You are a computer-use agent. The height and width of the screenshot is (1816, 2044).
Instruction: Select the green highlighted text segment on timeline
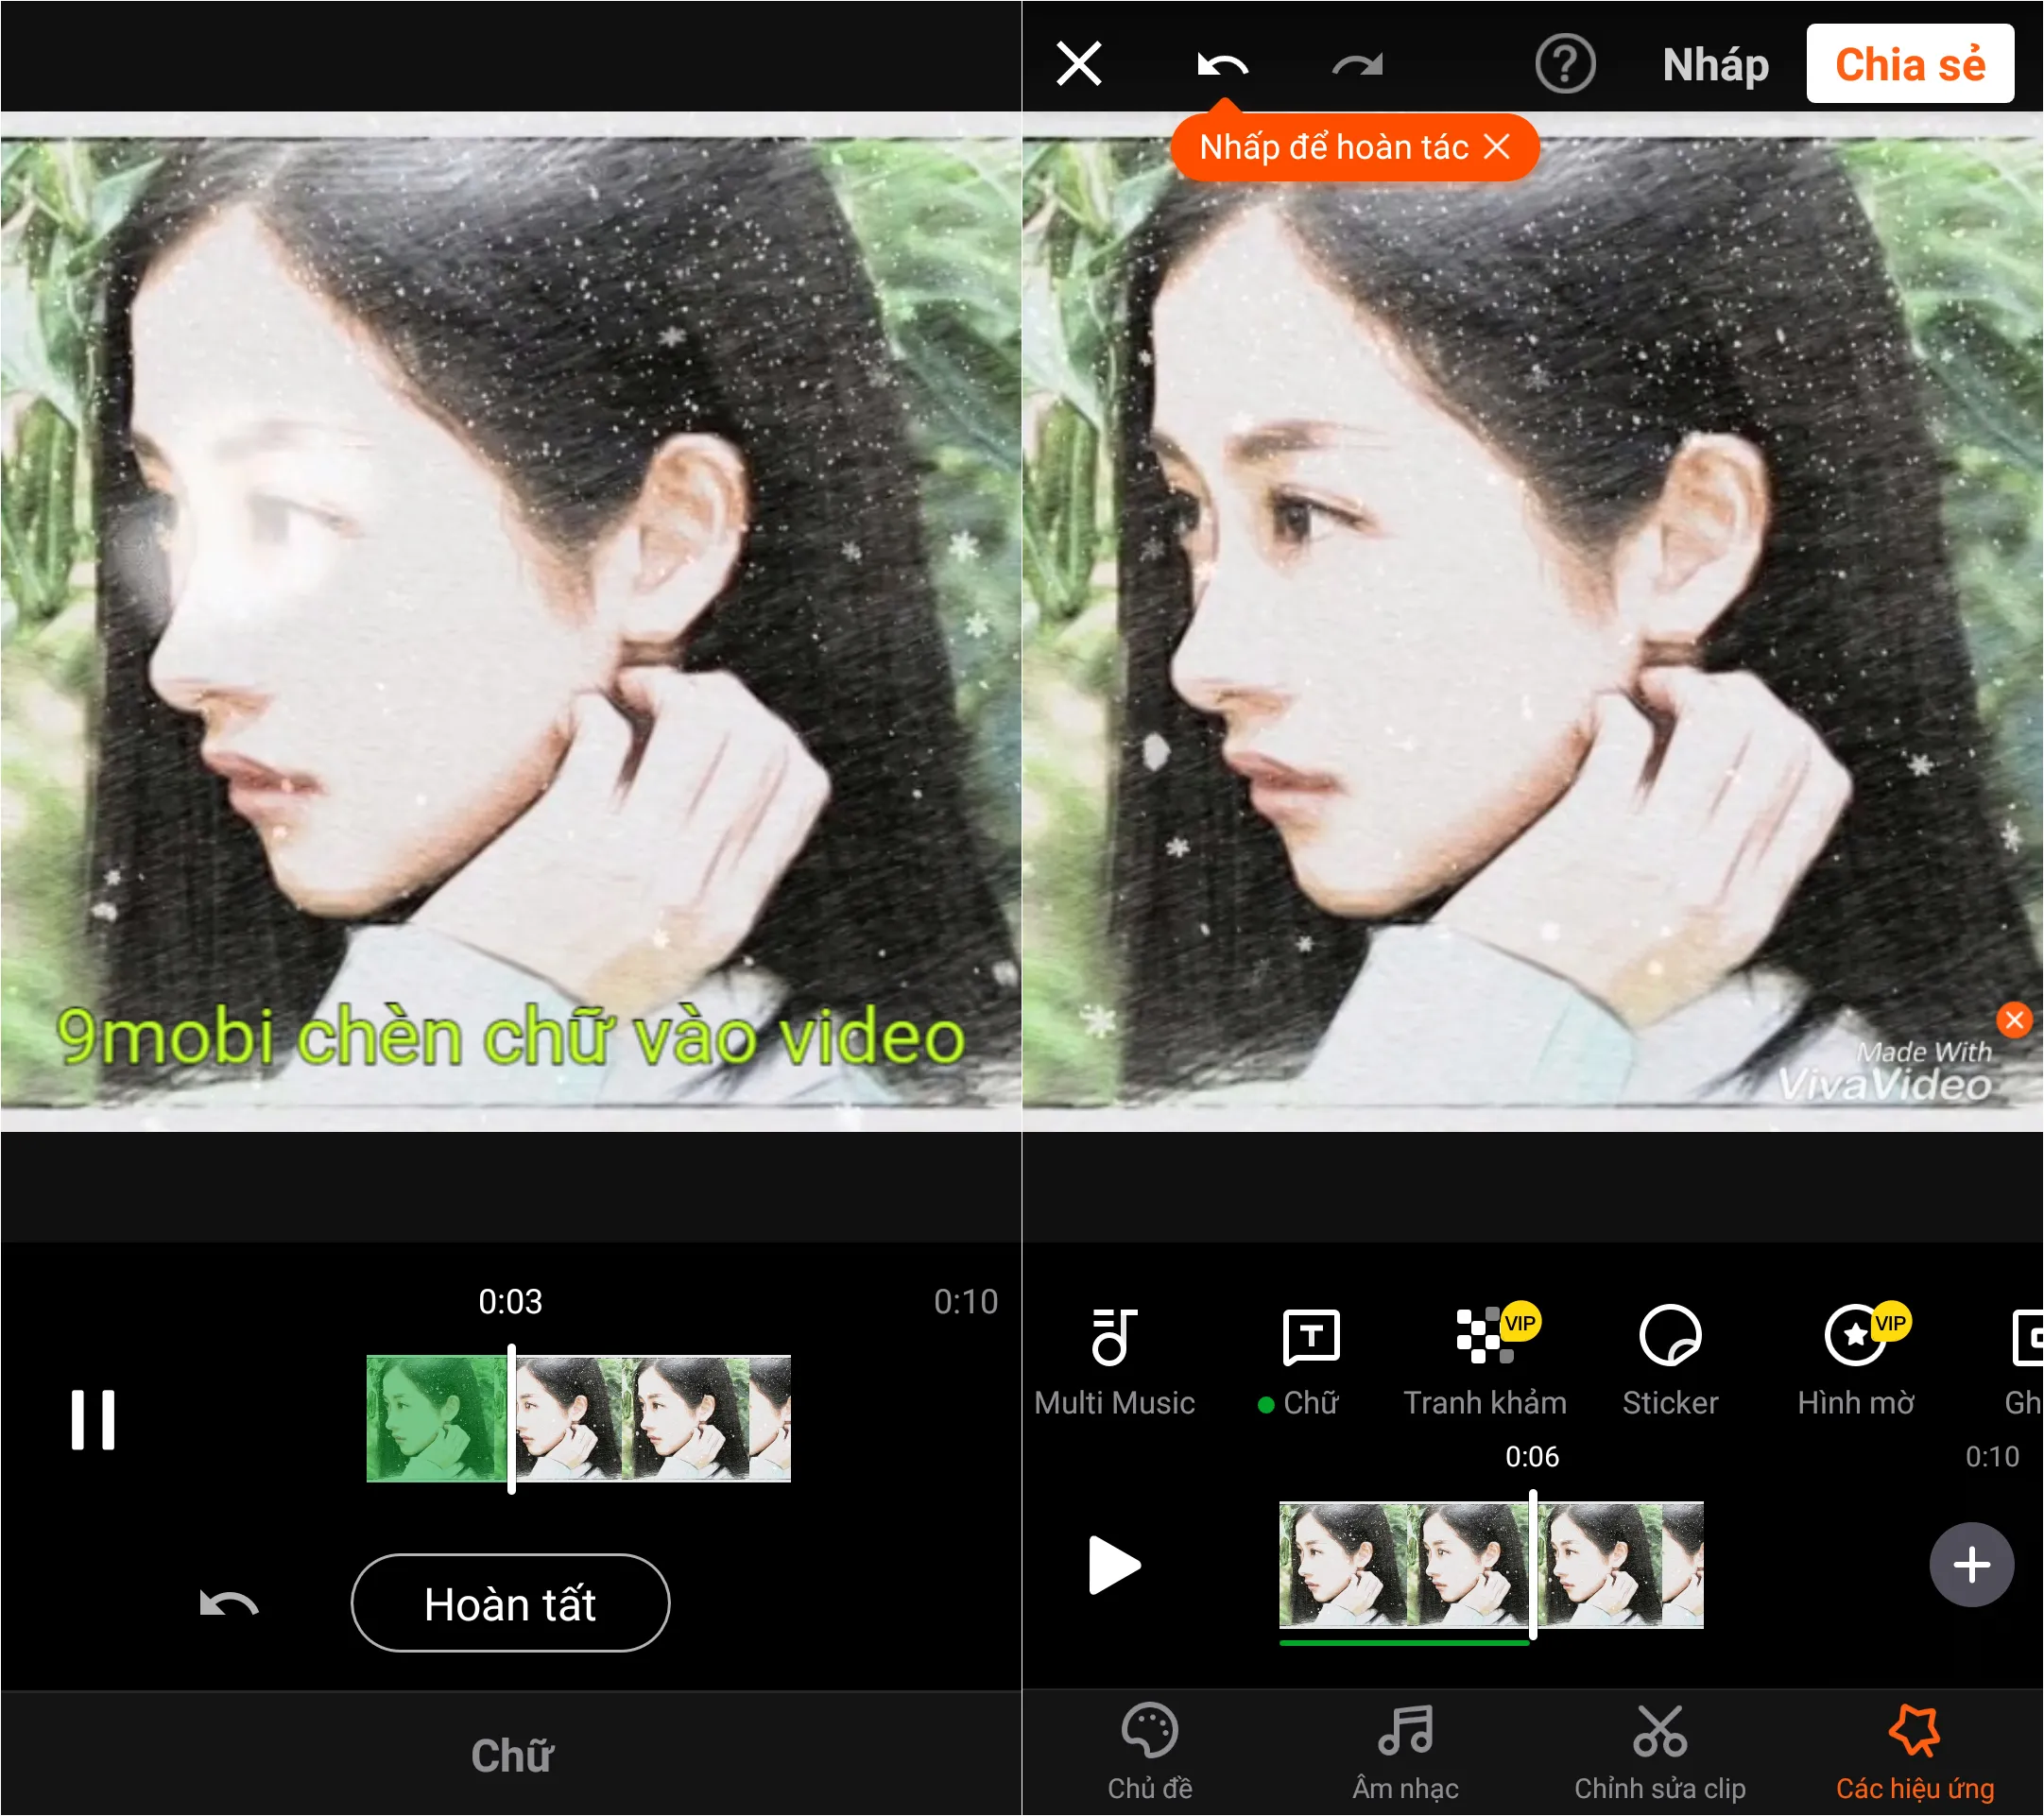coord(437,1419)
